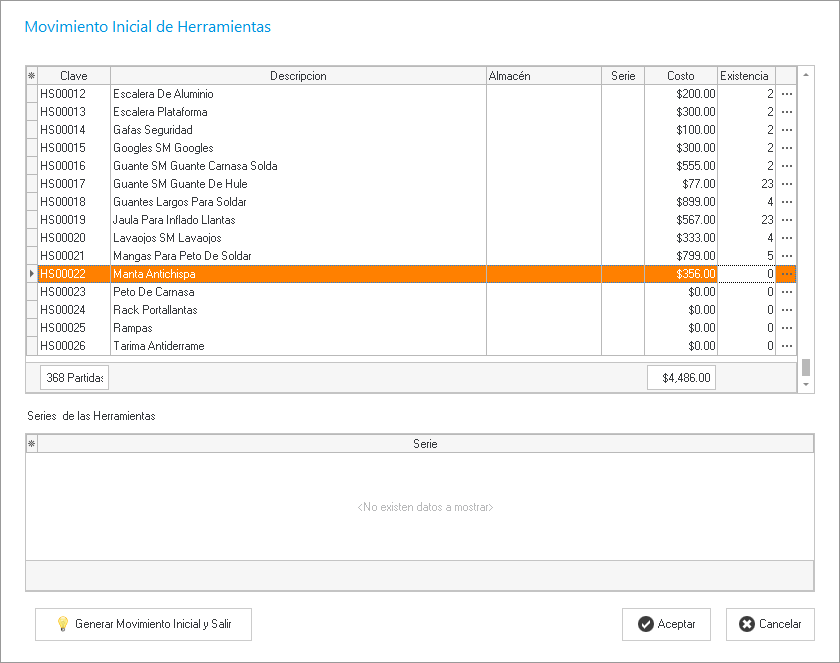The width and height of the screenshot is (840, 663).
Task: Click the Descripcion column header
Action: (298, 76)
